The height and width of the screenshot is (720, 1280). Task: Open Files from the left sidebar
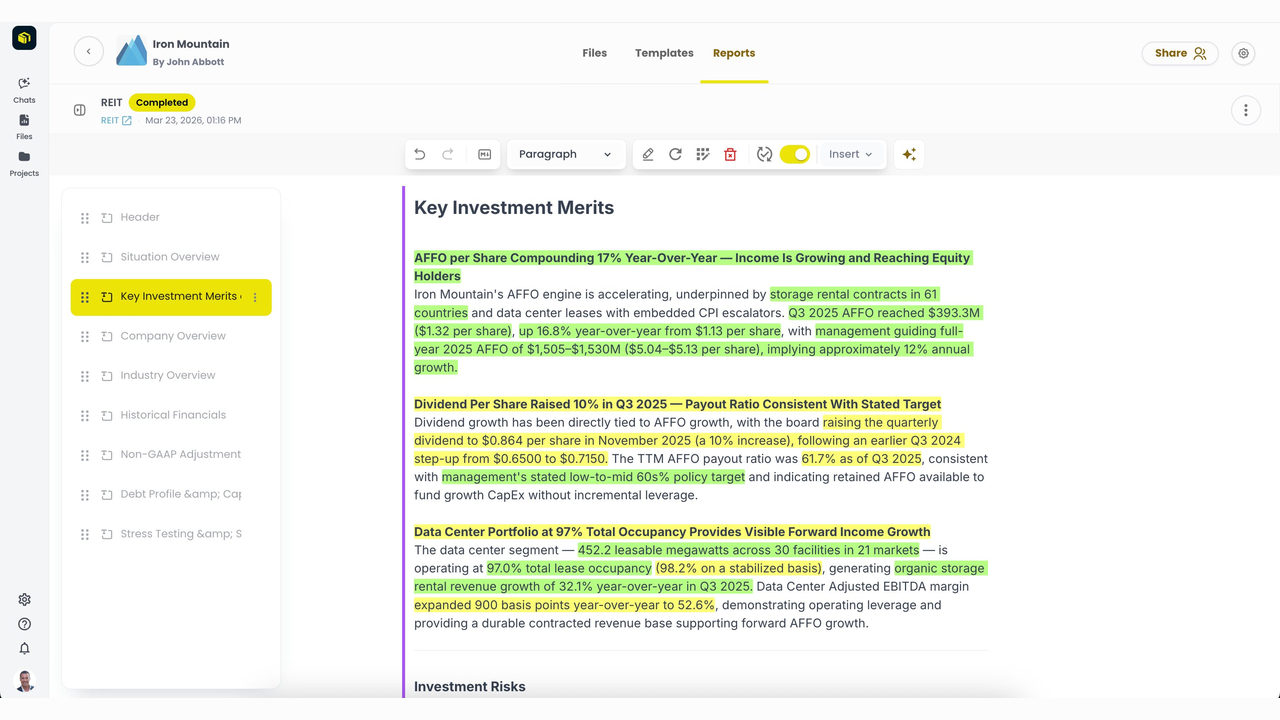24,127
